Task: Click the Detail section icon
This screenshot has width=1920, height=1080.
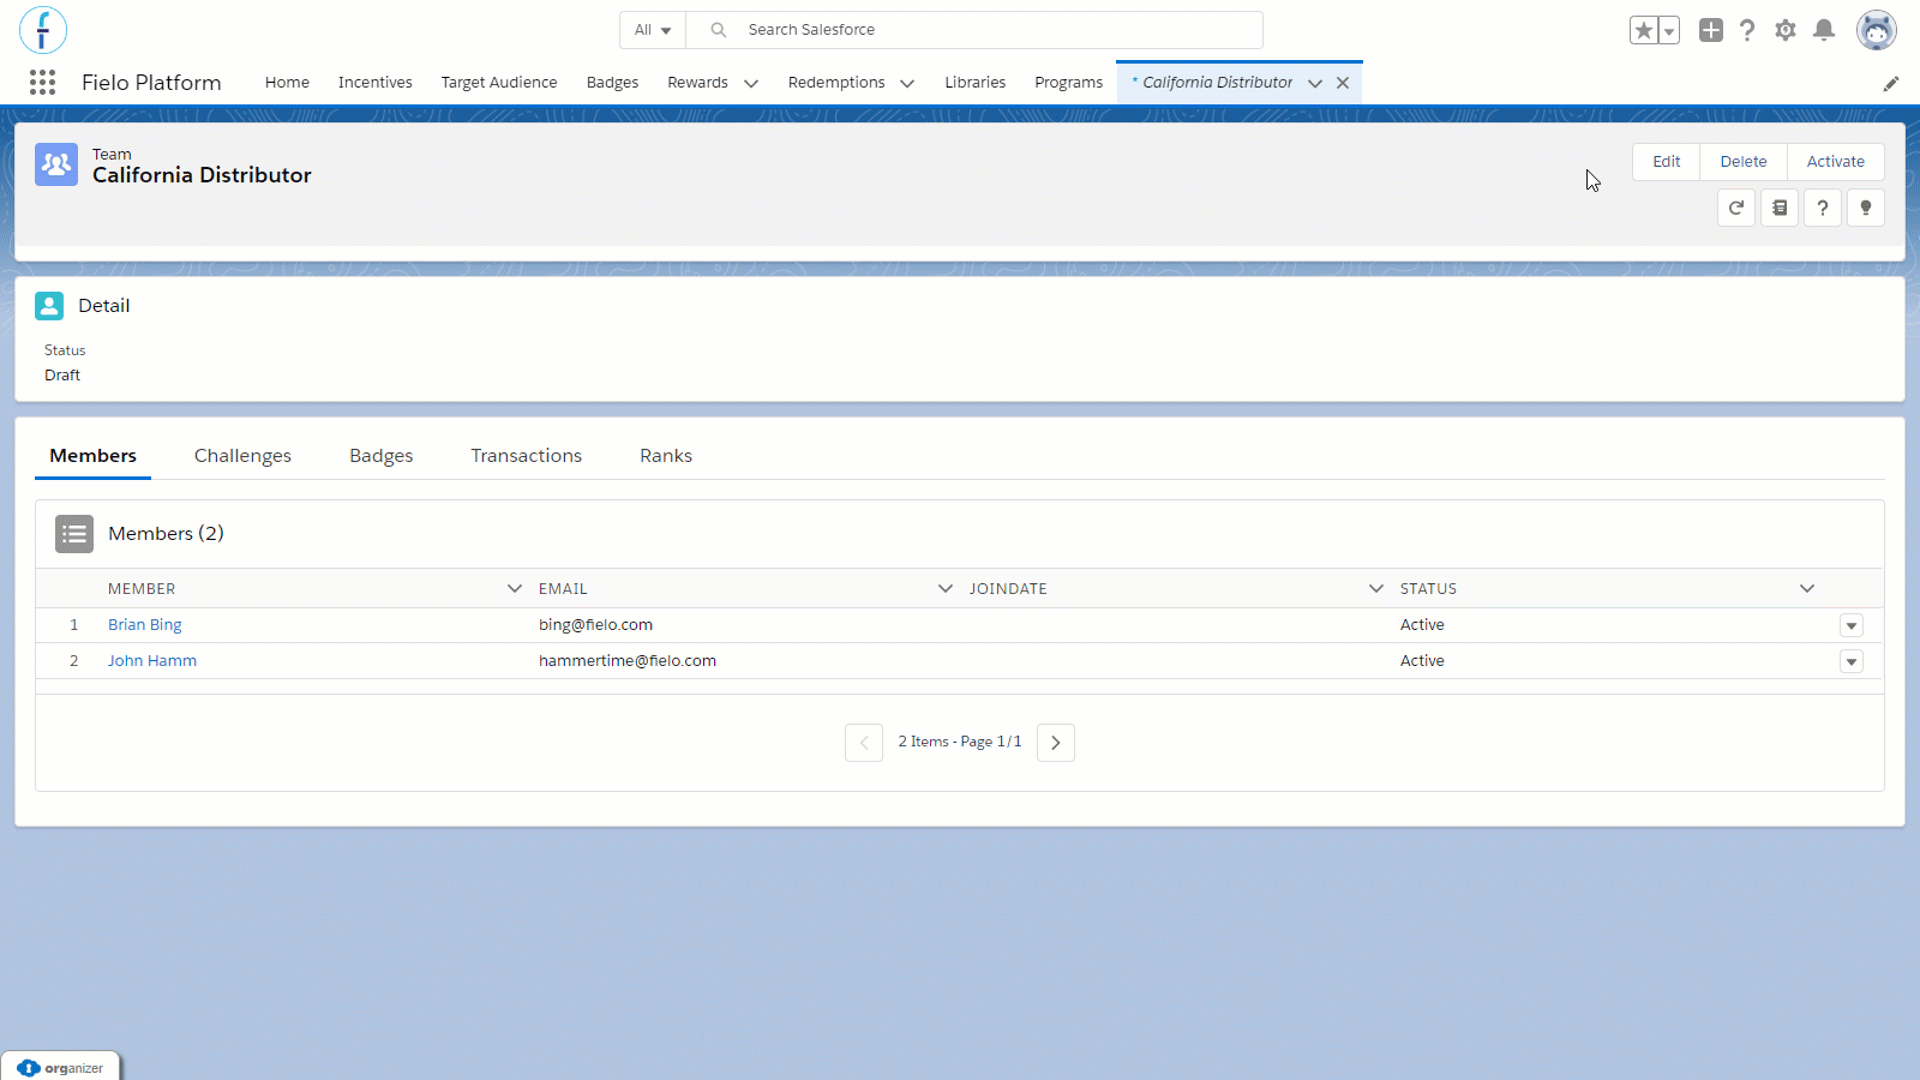Action: 49,306
